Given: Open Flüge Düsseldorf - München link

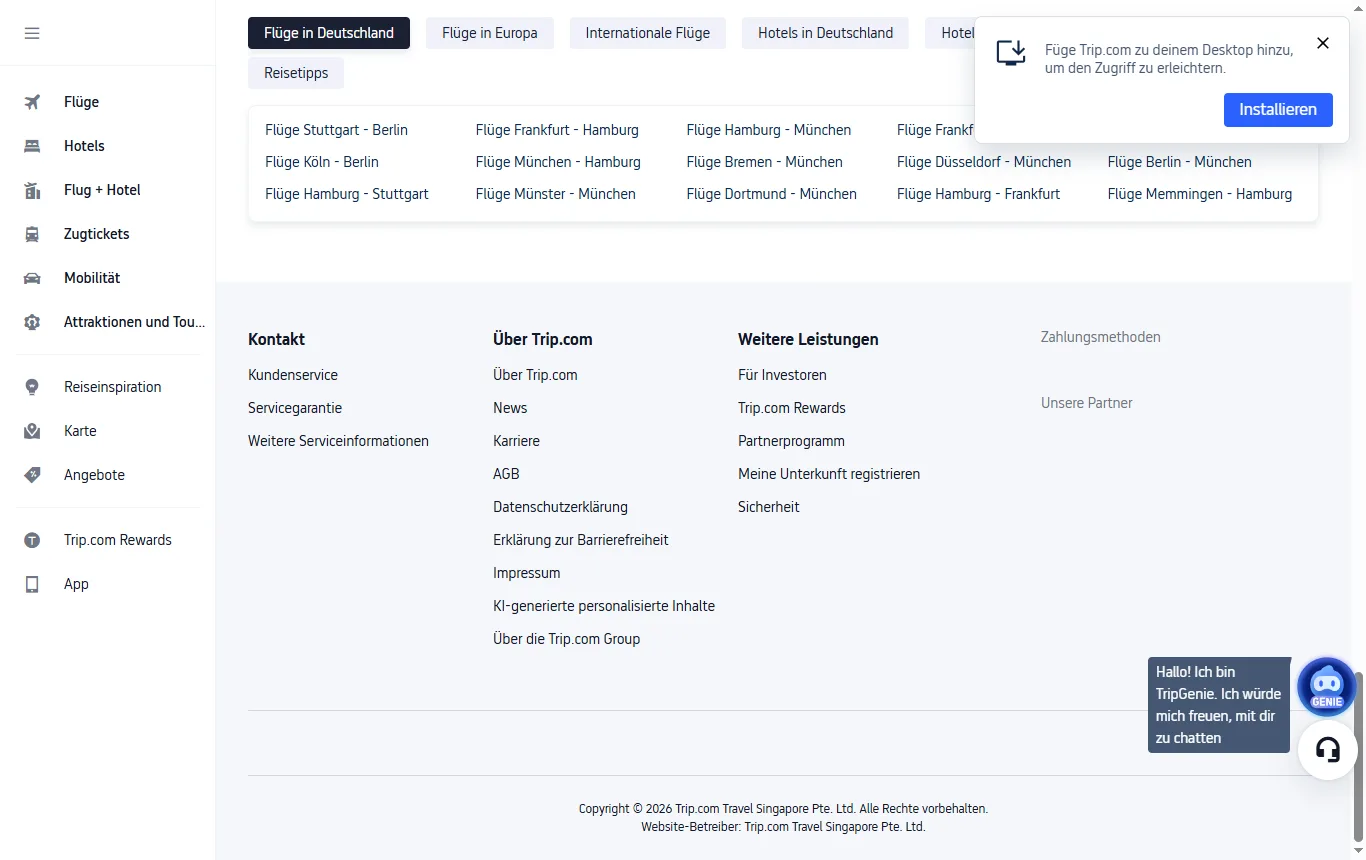Looking at the screenshot, I should coord(984,162).
